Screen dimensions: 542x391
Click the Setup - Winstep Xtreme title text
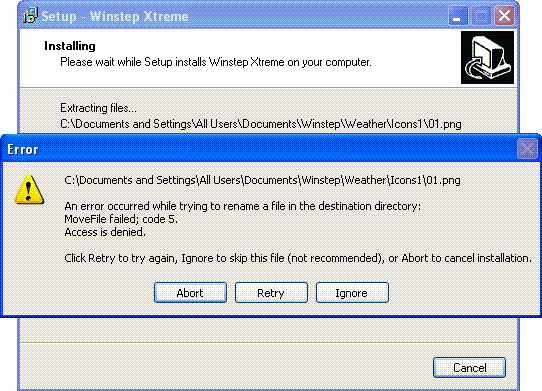tap(115, 16)
